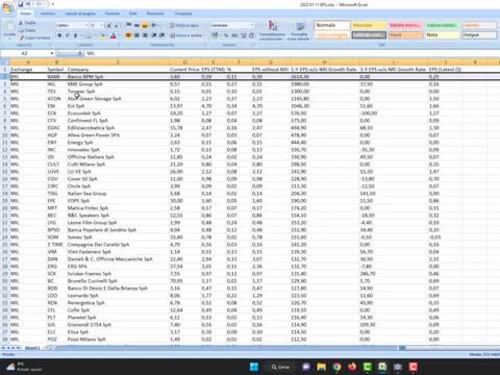
Task: Click the increase decimal places icon
Action: click(x=244, y=35)
